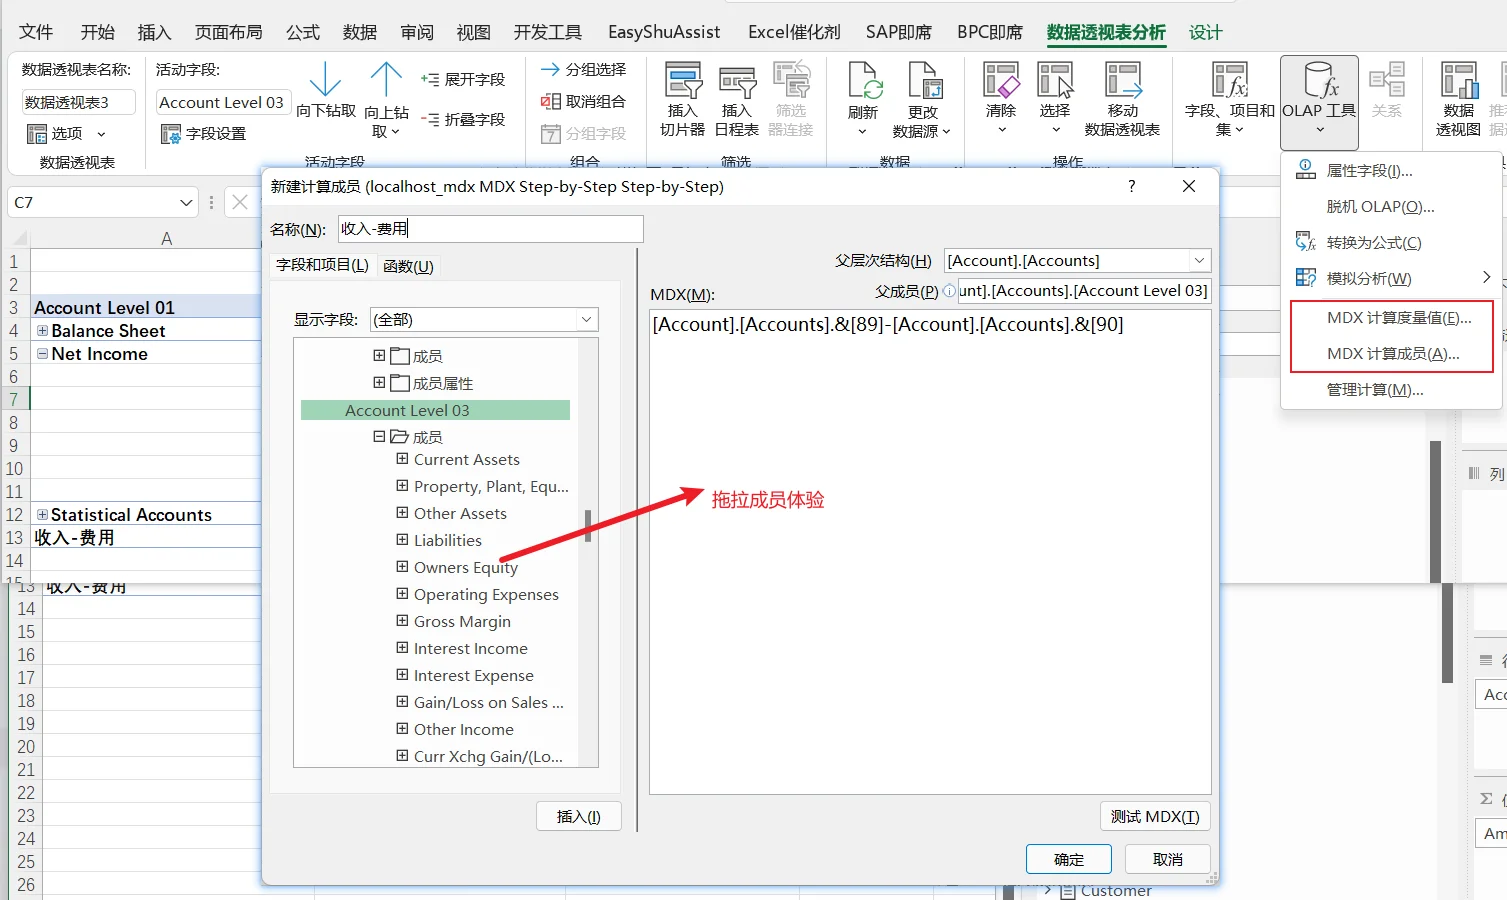1507x900 pixels.
Task: Click Insert Timeline (插入日程表) icon
Action: pyautogui.click(x=737, y=80)
